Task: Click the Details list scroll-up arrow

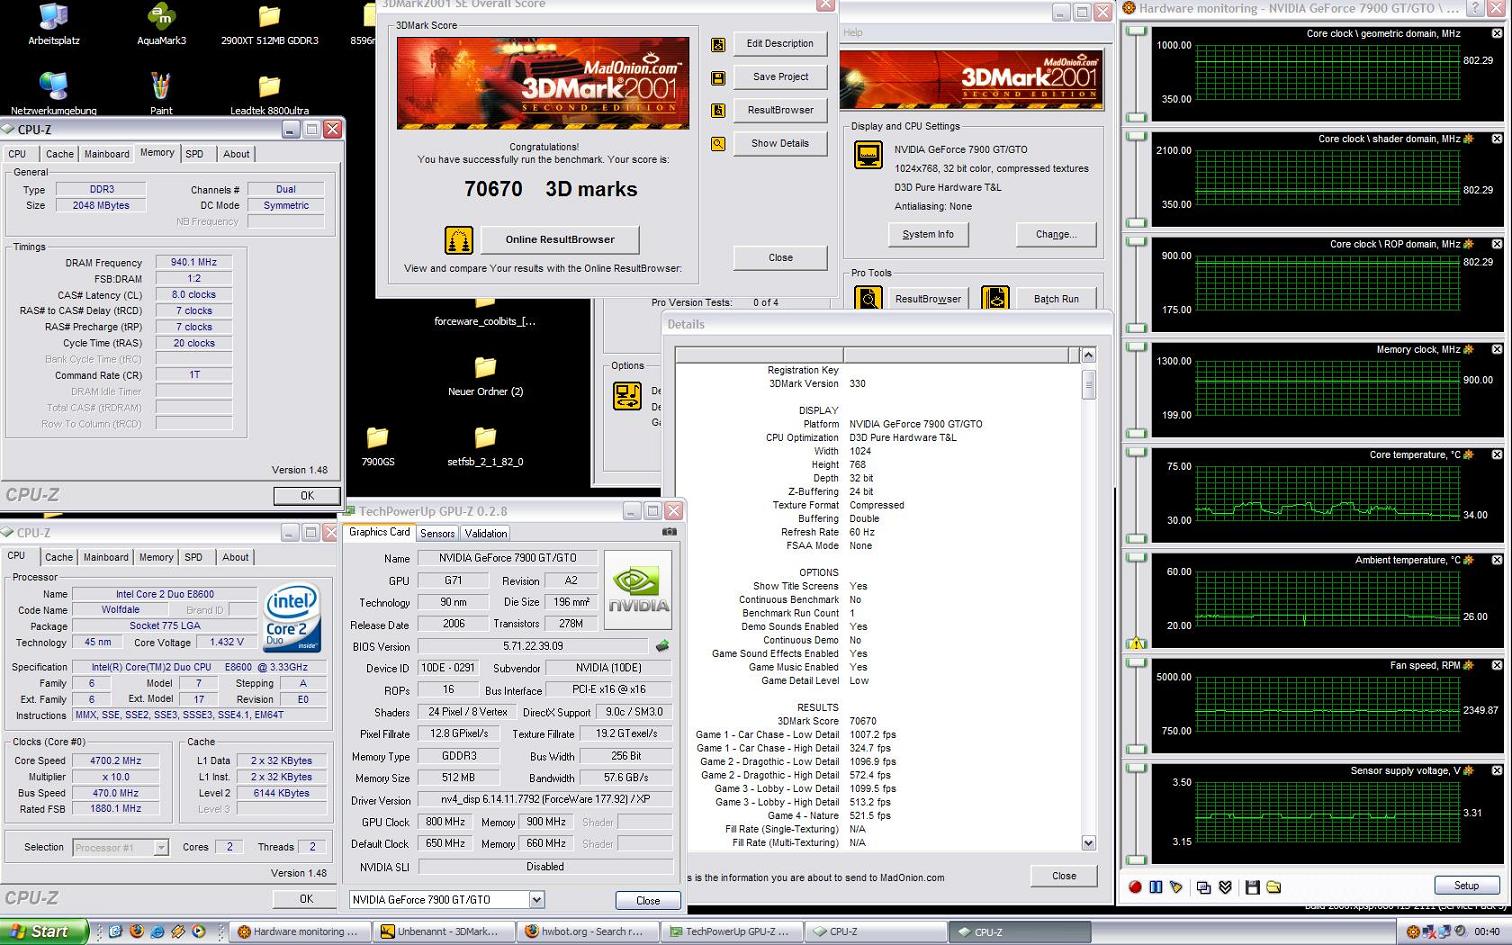Action: tap(1088, 355)
